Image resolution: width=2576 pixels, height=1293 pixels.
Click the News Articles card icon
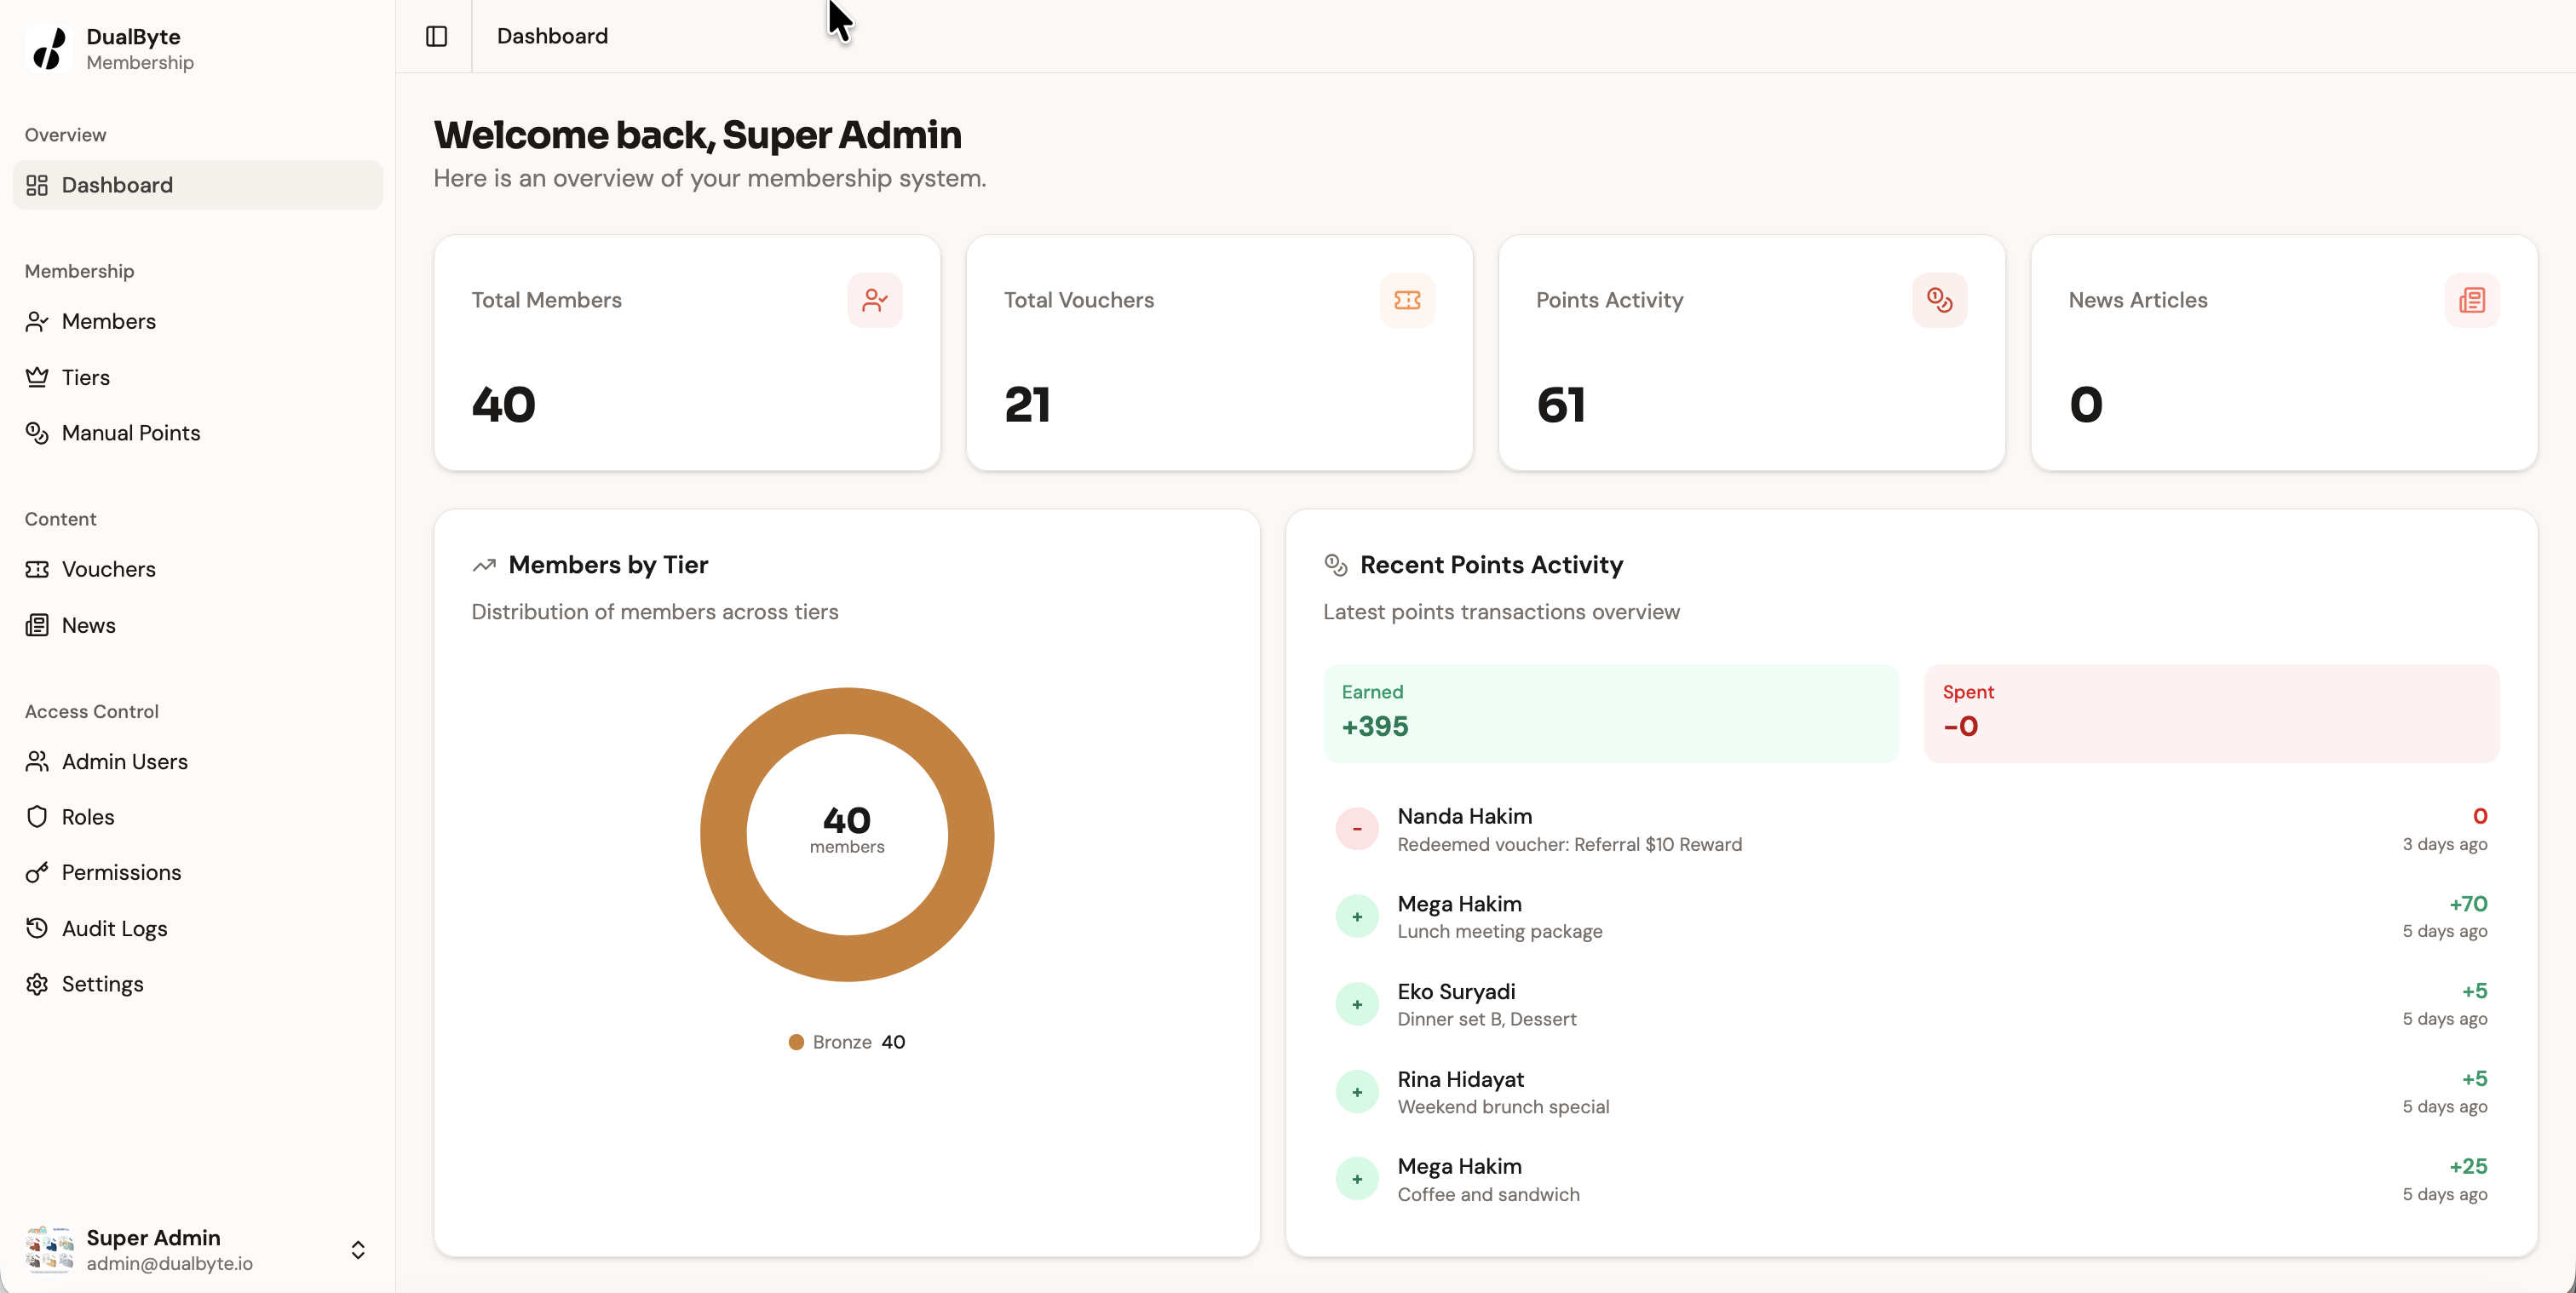[x=2471, y=300]
